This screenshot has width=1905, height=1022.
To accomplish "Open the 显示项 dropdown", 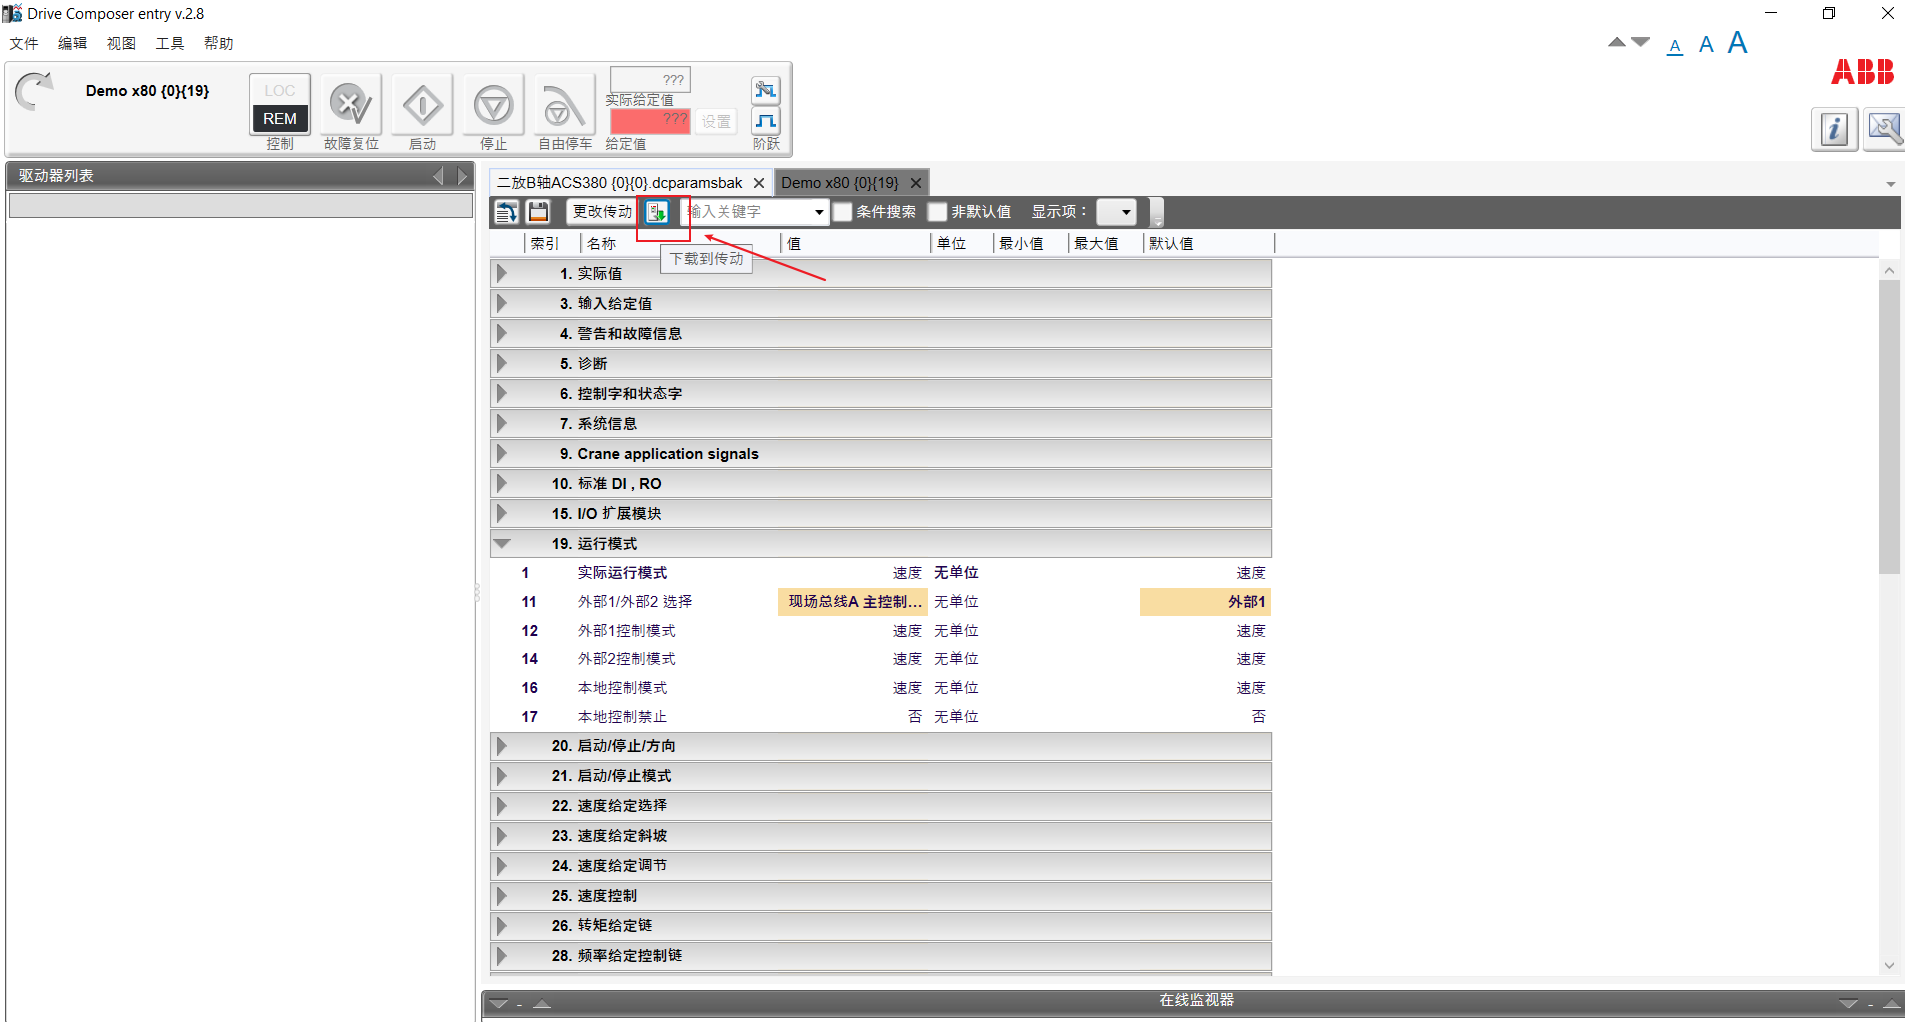I will click(1116, 212).
